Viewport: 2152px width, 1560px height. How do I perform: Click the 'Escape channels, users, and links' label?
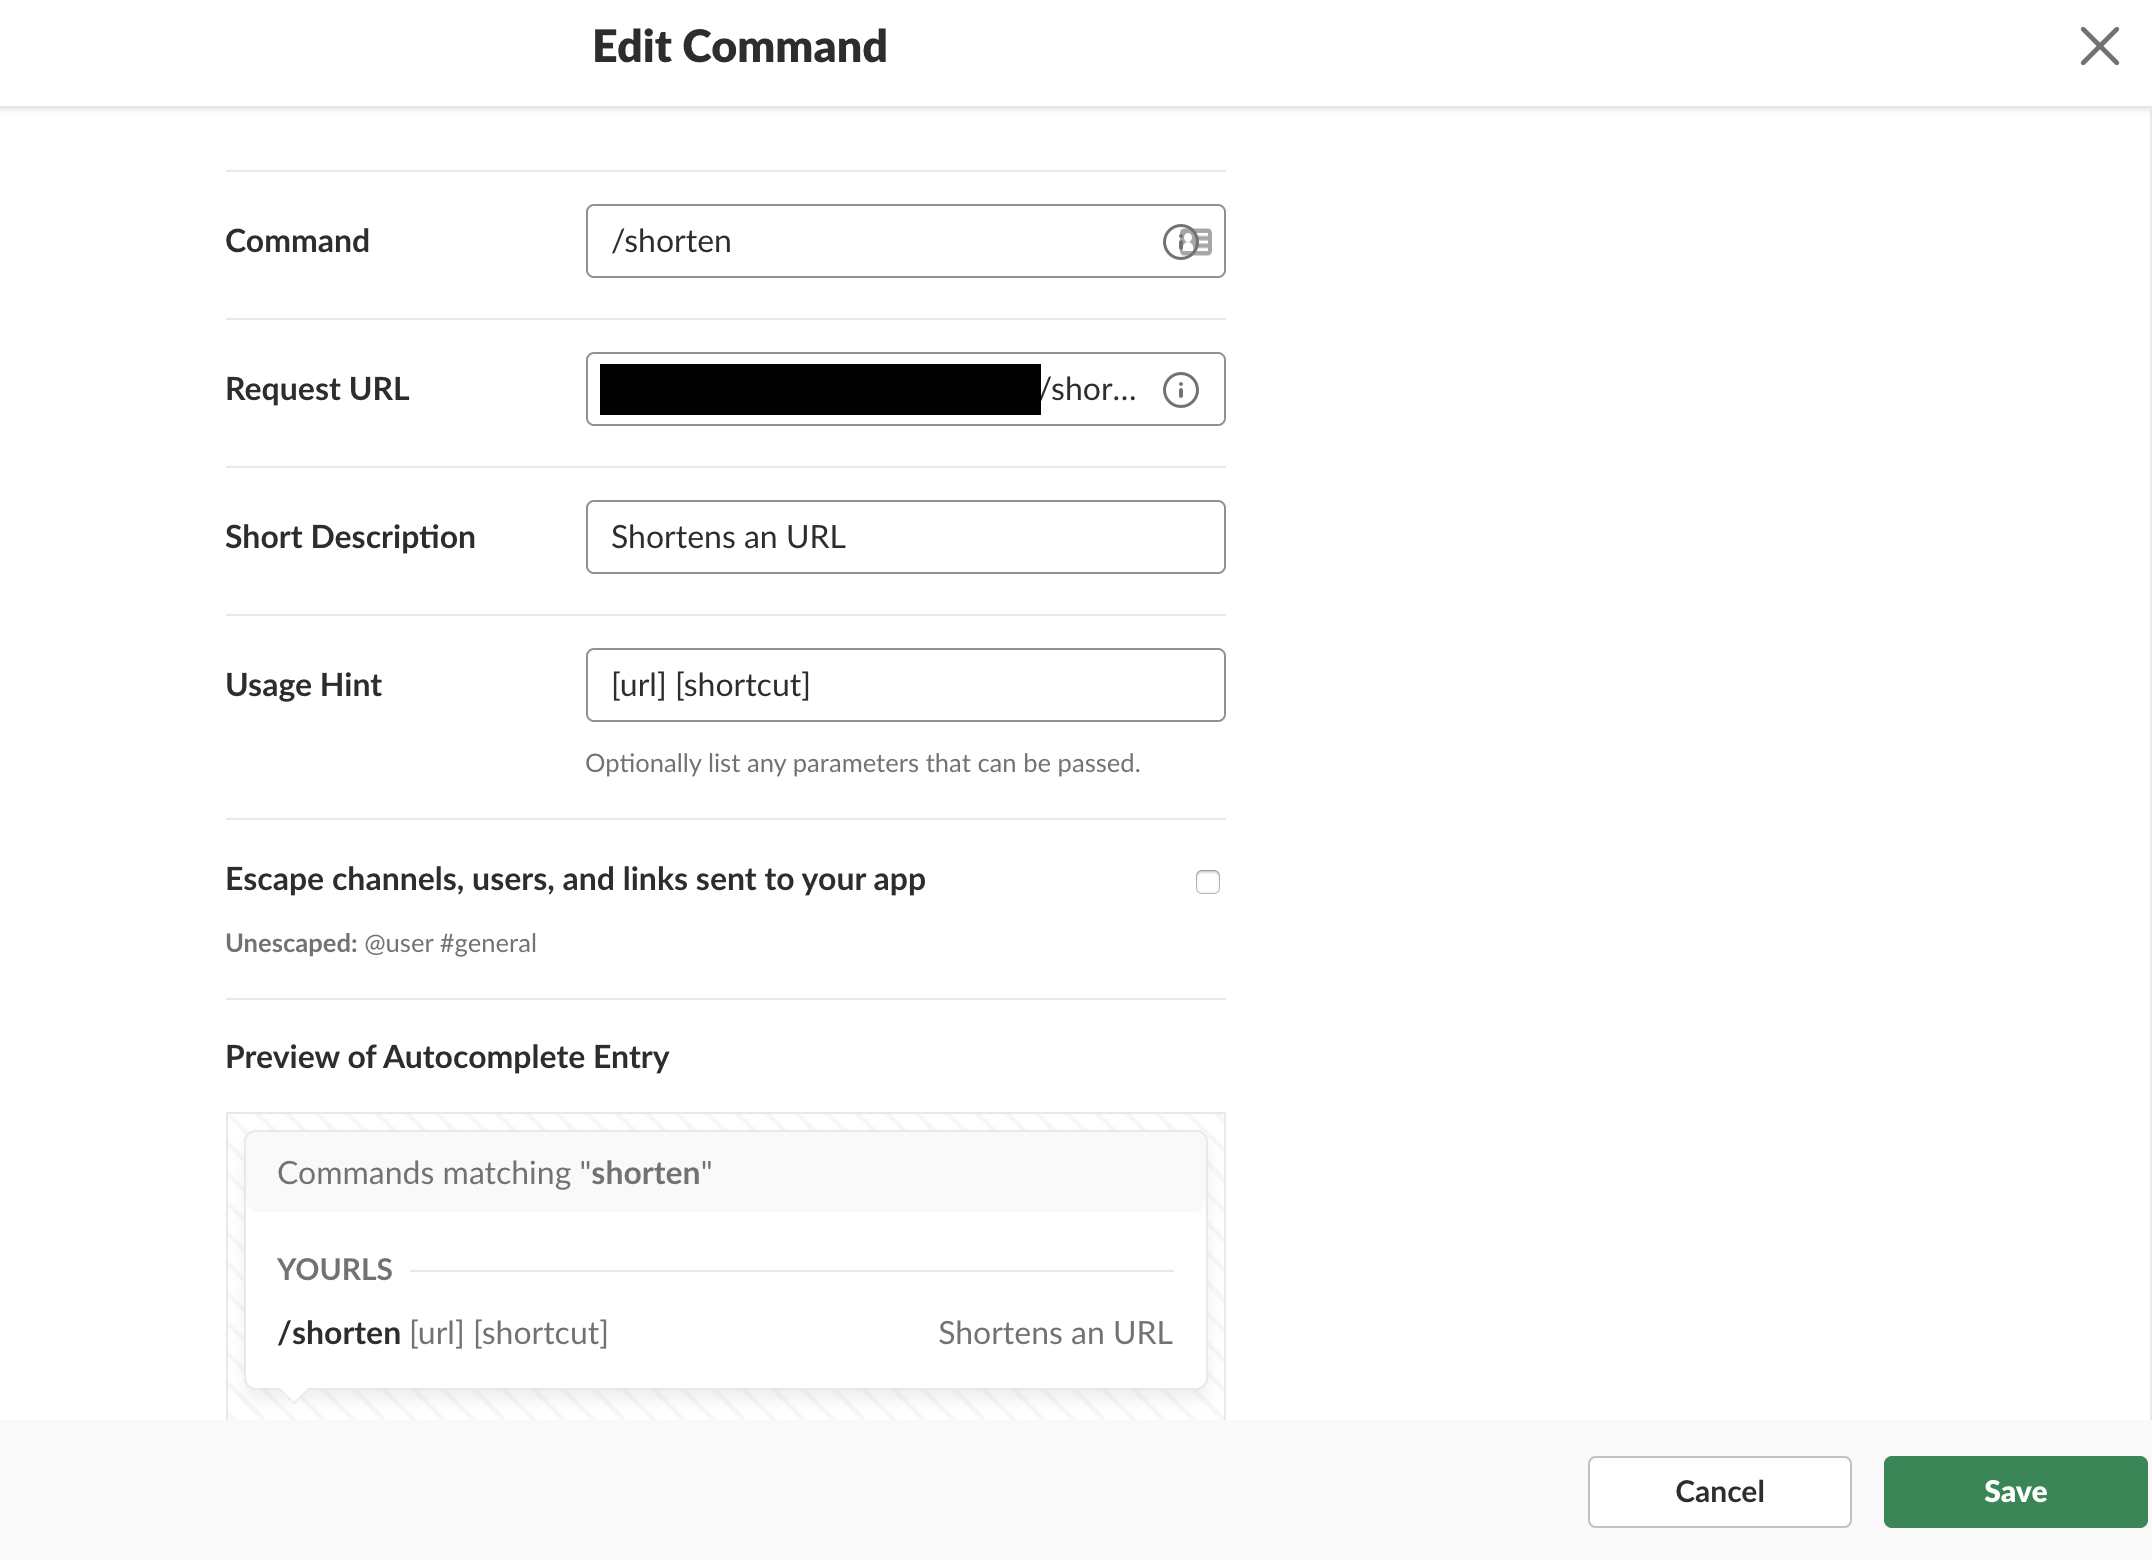[x=575, y=879]
